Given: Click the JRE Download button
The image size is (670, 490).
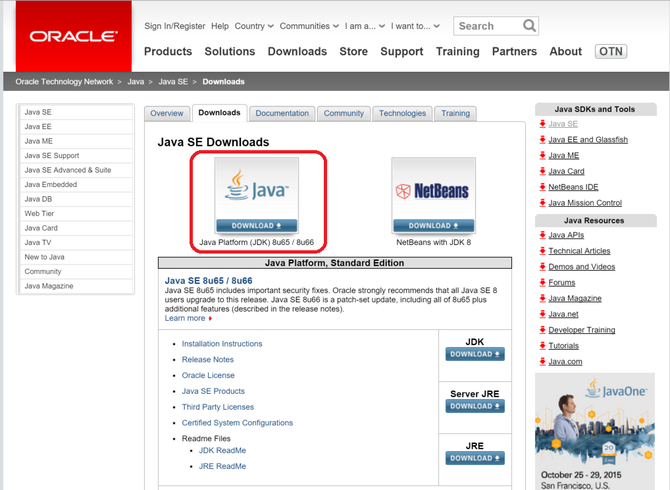Looking at the screenshot, I should 475,458.
